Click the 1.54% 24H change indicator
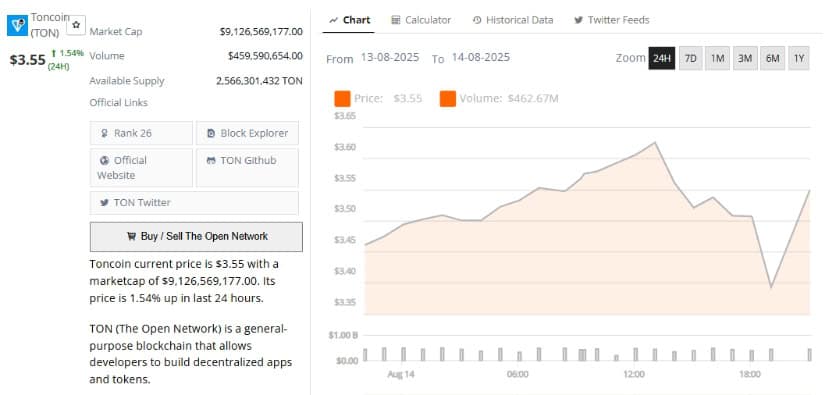This screenshot has width=825, height=395. coord(67,59)
